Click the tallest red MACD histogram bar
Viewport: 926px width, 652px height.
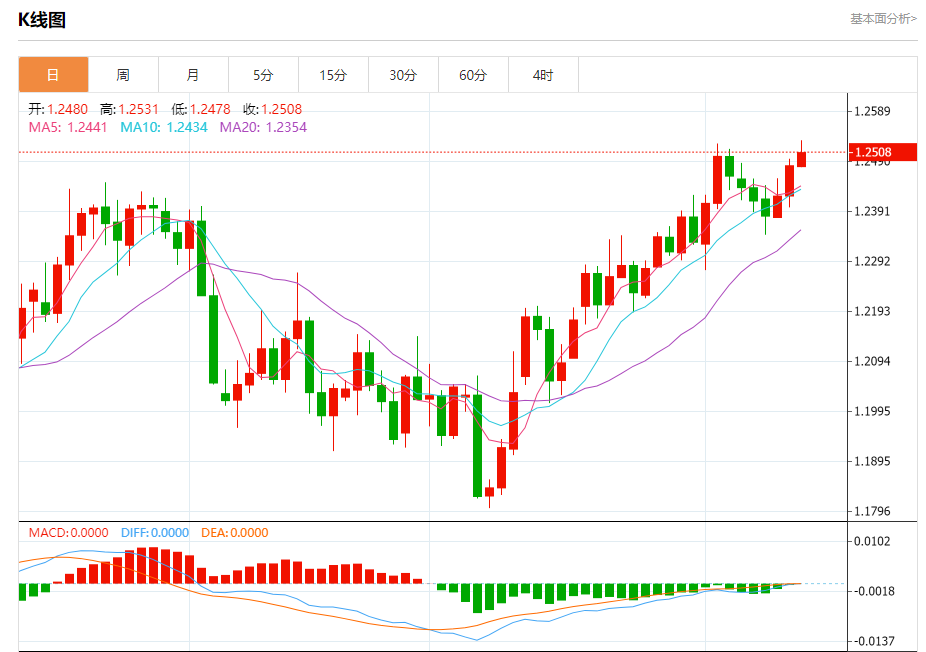[142, 566]
